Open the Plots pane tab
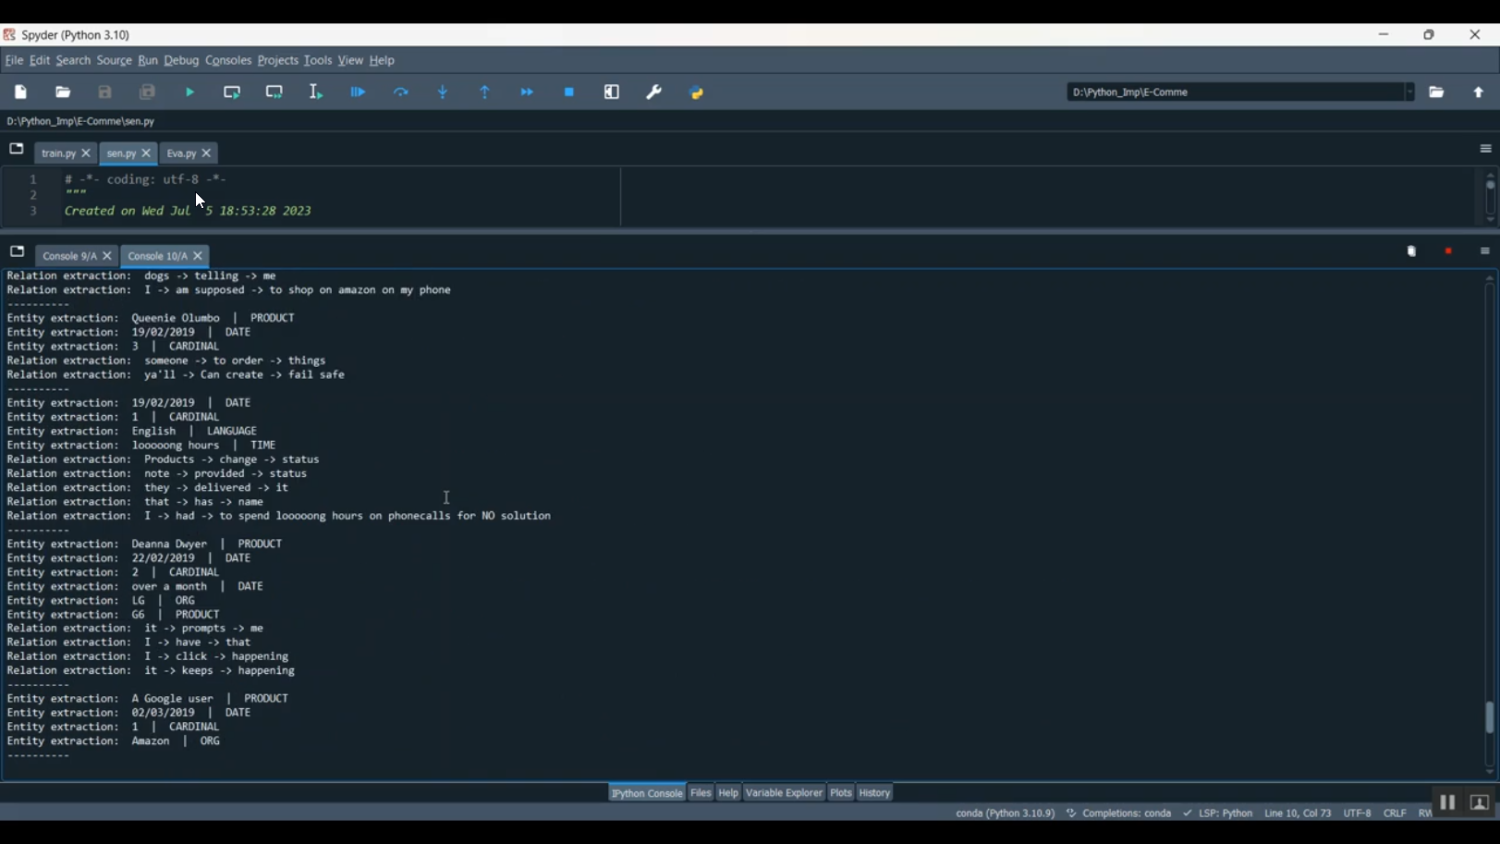 pos(840,793)
